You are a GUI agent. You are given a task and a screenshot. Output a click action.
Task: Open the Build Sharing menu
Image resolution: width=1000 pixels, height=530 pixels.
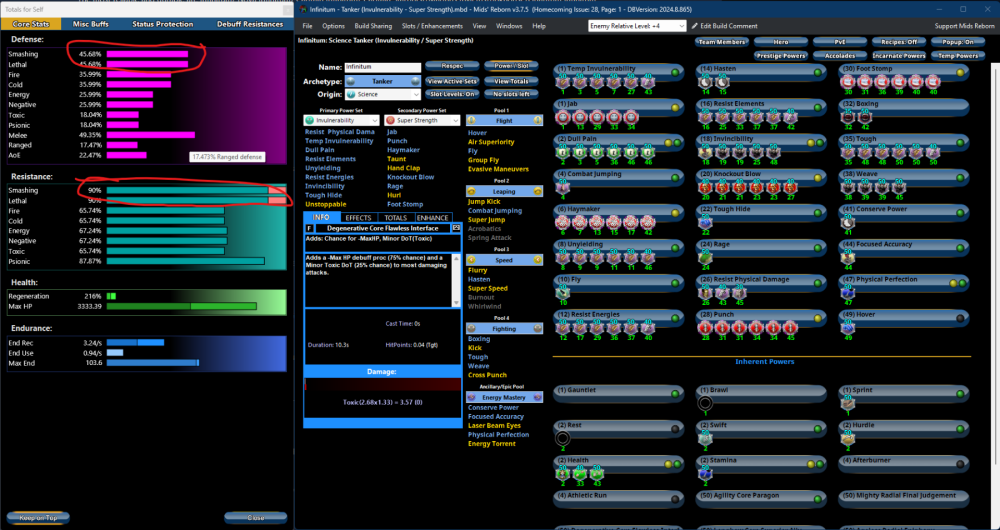pyautogui.click(x=375, y=25)
